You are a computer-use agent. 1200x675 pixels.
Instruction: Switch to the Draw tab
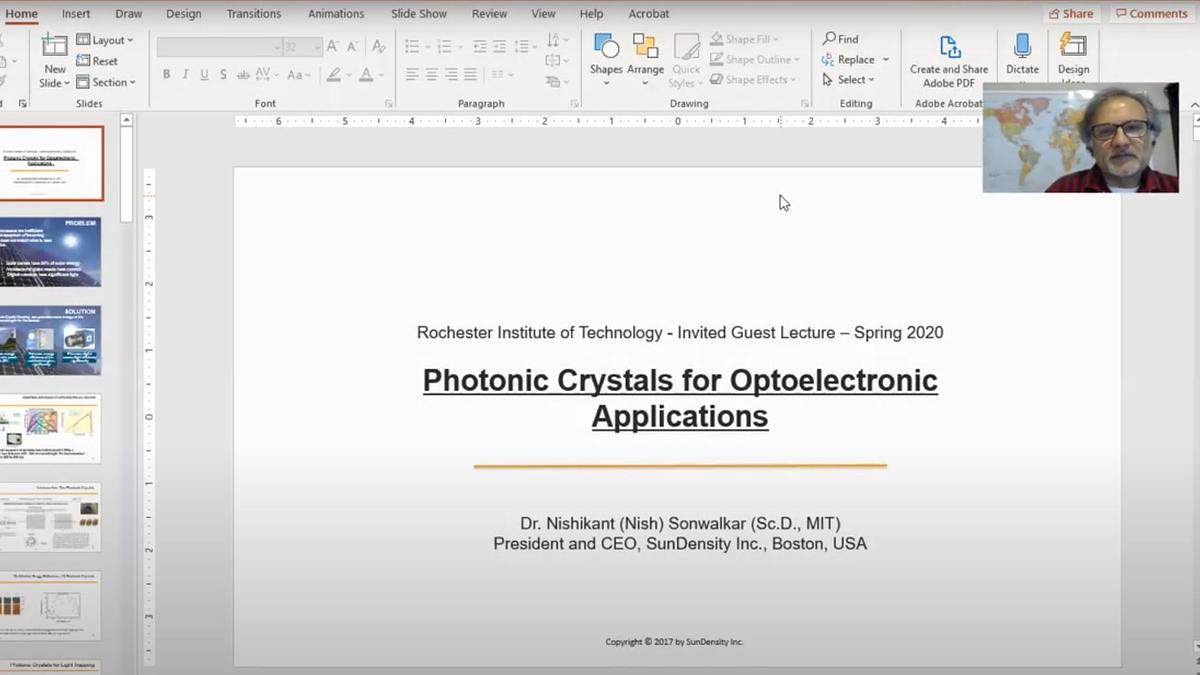click(128, 14)
